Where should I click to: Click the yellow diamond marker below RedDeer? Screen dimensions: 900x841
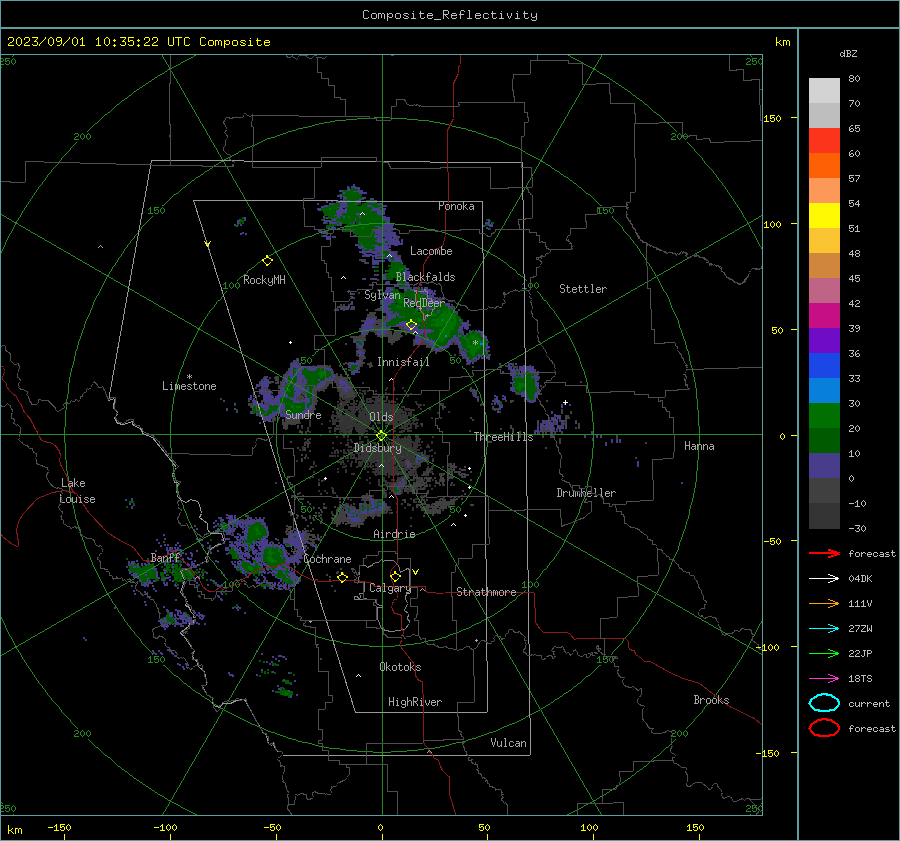click(x=411, y=325)
